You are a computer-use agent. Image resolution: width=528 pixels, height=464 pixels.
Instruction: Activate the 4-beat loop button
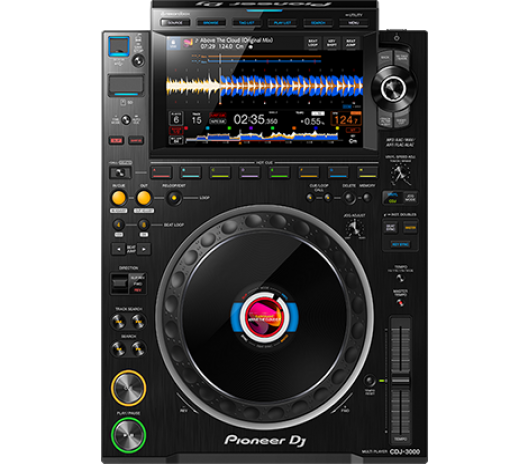[119, 225]
